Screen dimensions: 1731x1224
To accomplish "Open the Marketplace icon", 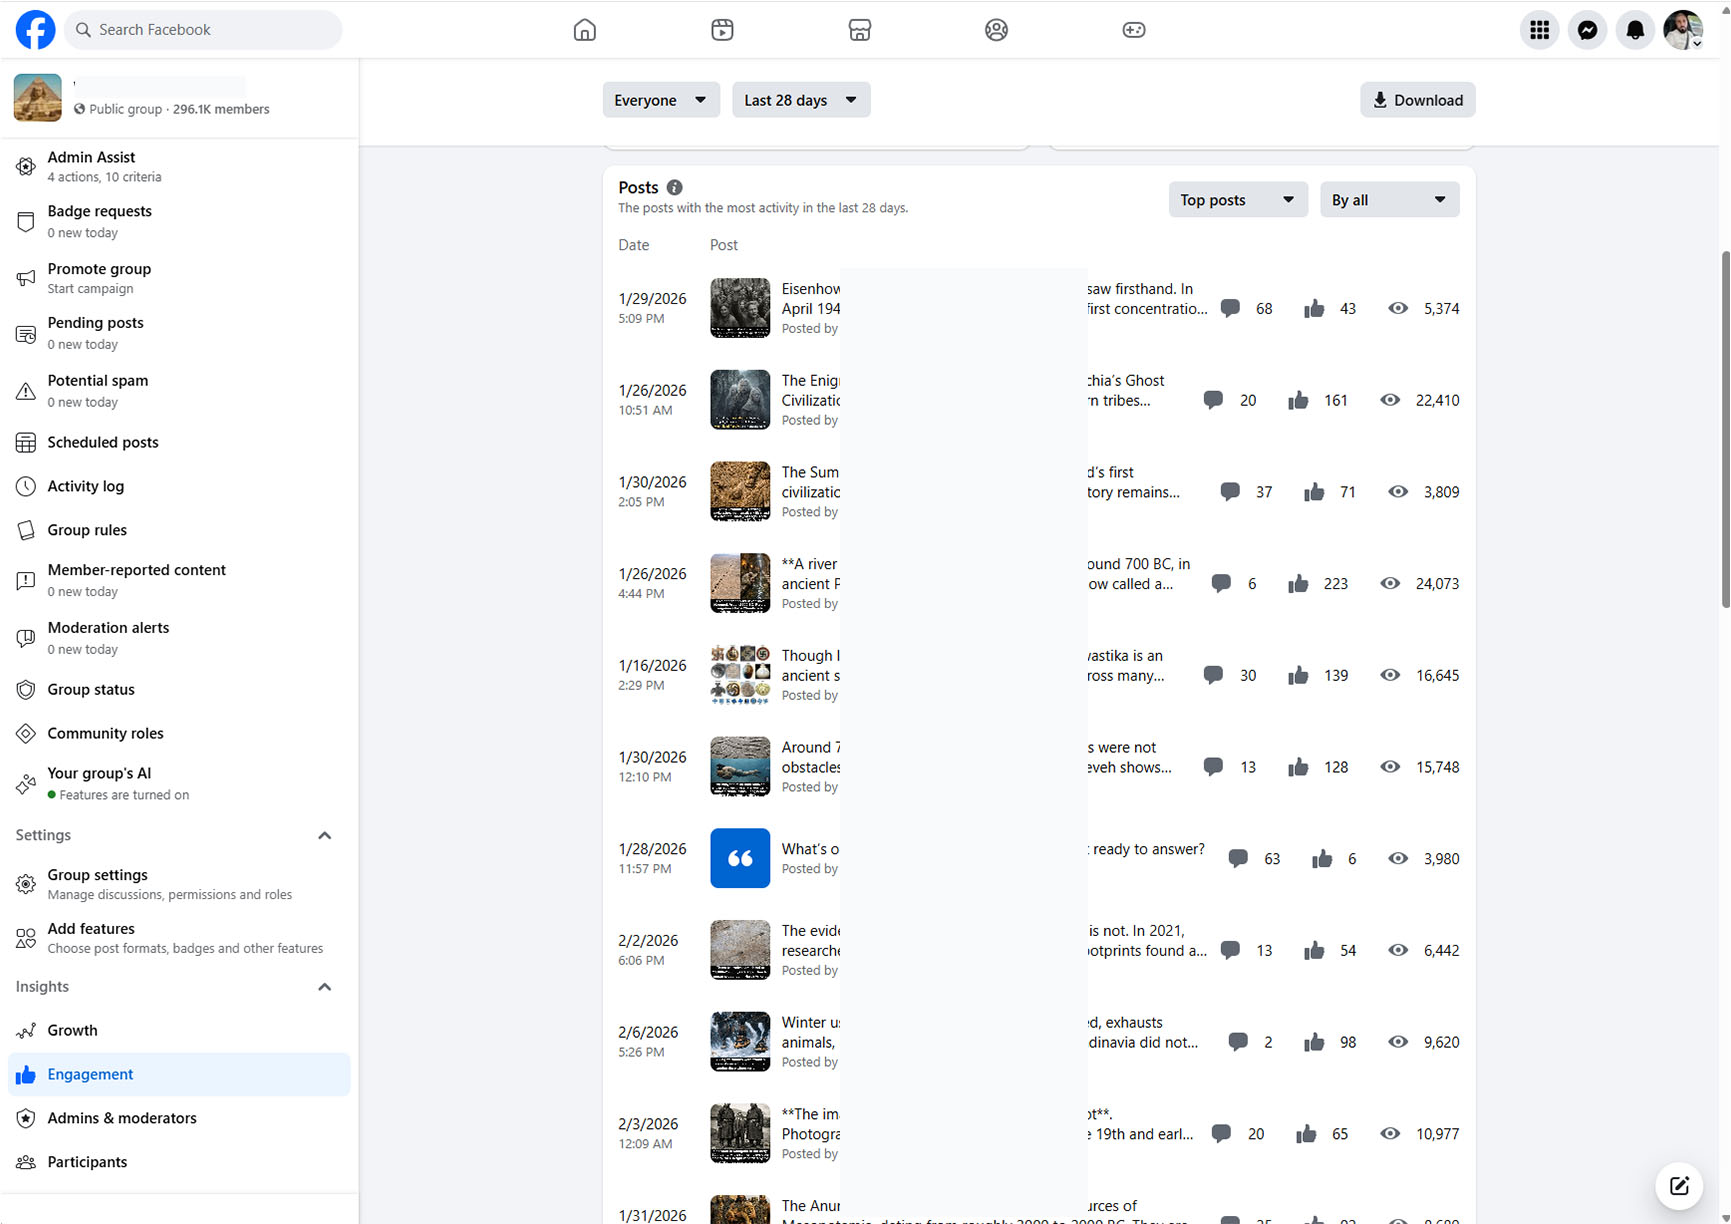I will (859, 30).
